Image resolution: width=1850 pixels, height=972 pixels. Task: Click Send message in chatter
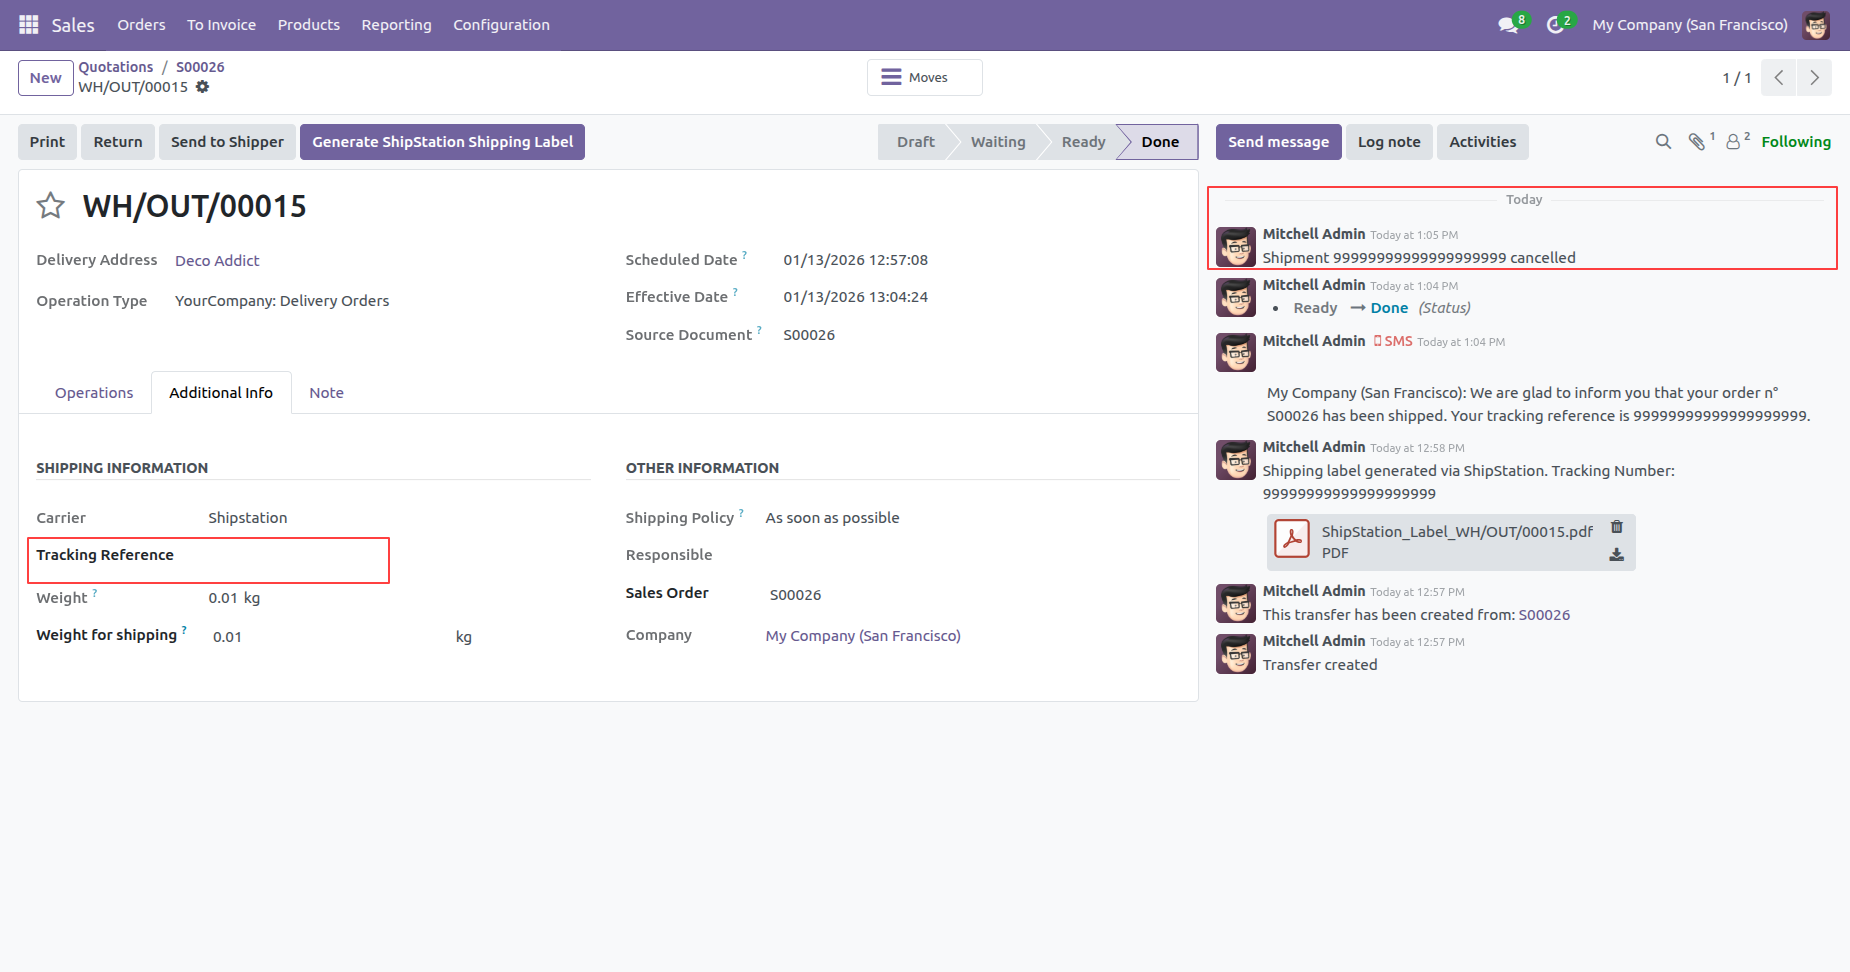tap(1278, 142)
